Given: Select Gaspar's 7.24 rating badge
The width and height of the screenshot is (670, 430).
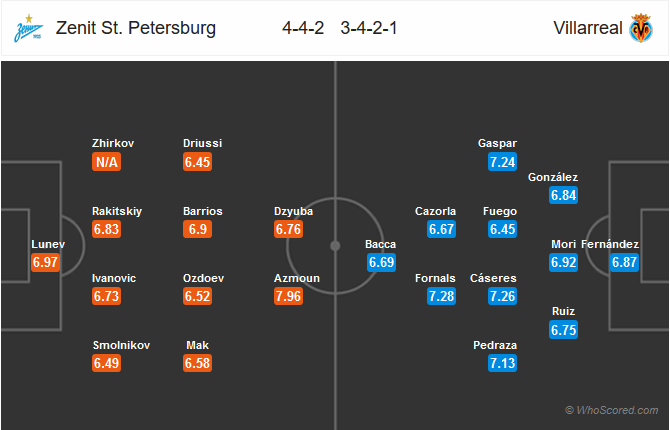Looking at the screenshot, I should pos(502,162).
